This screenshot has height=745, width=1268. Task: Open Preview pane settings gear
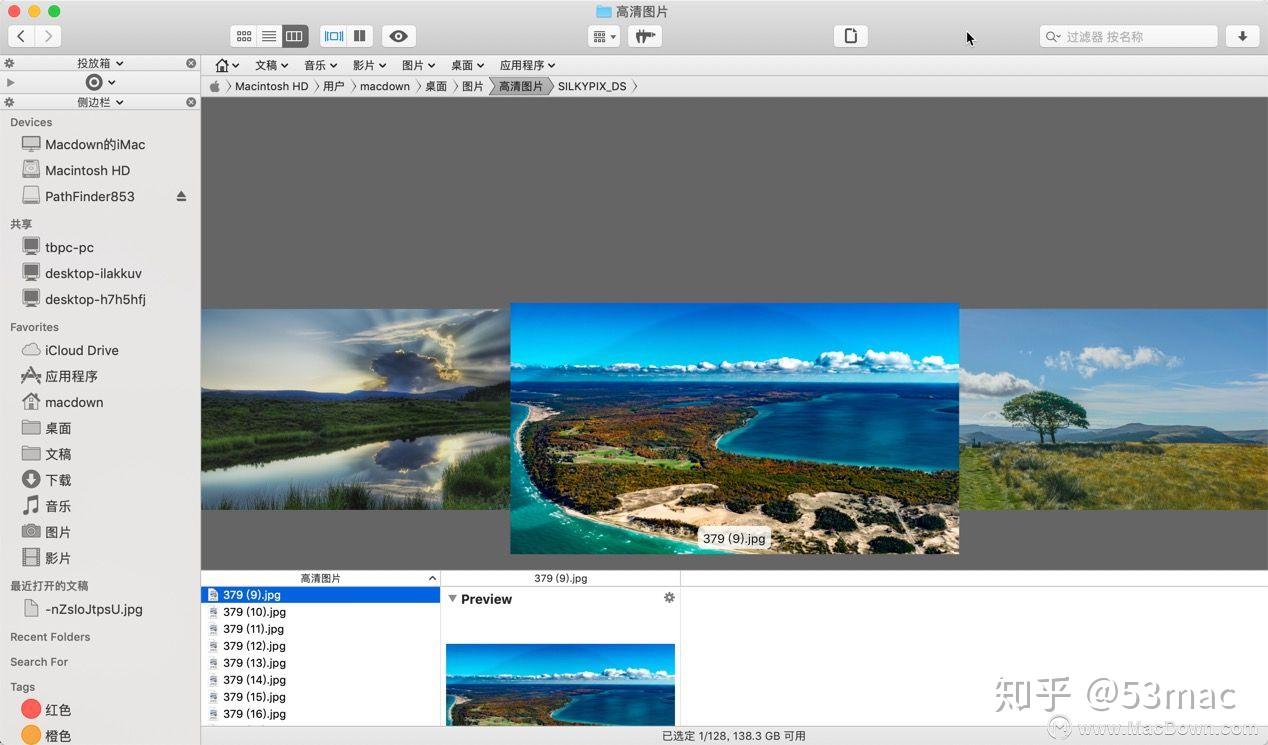pos(669,597)
